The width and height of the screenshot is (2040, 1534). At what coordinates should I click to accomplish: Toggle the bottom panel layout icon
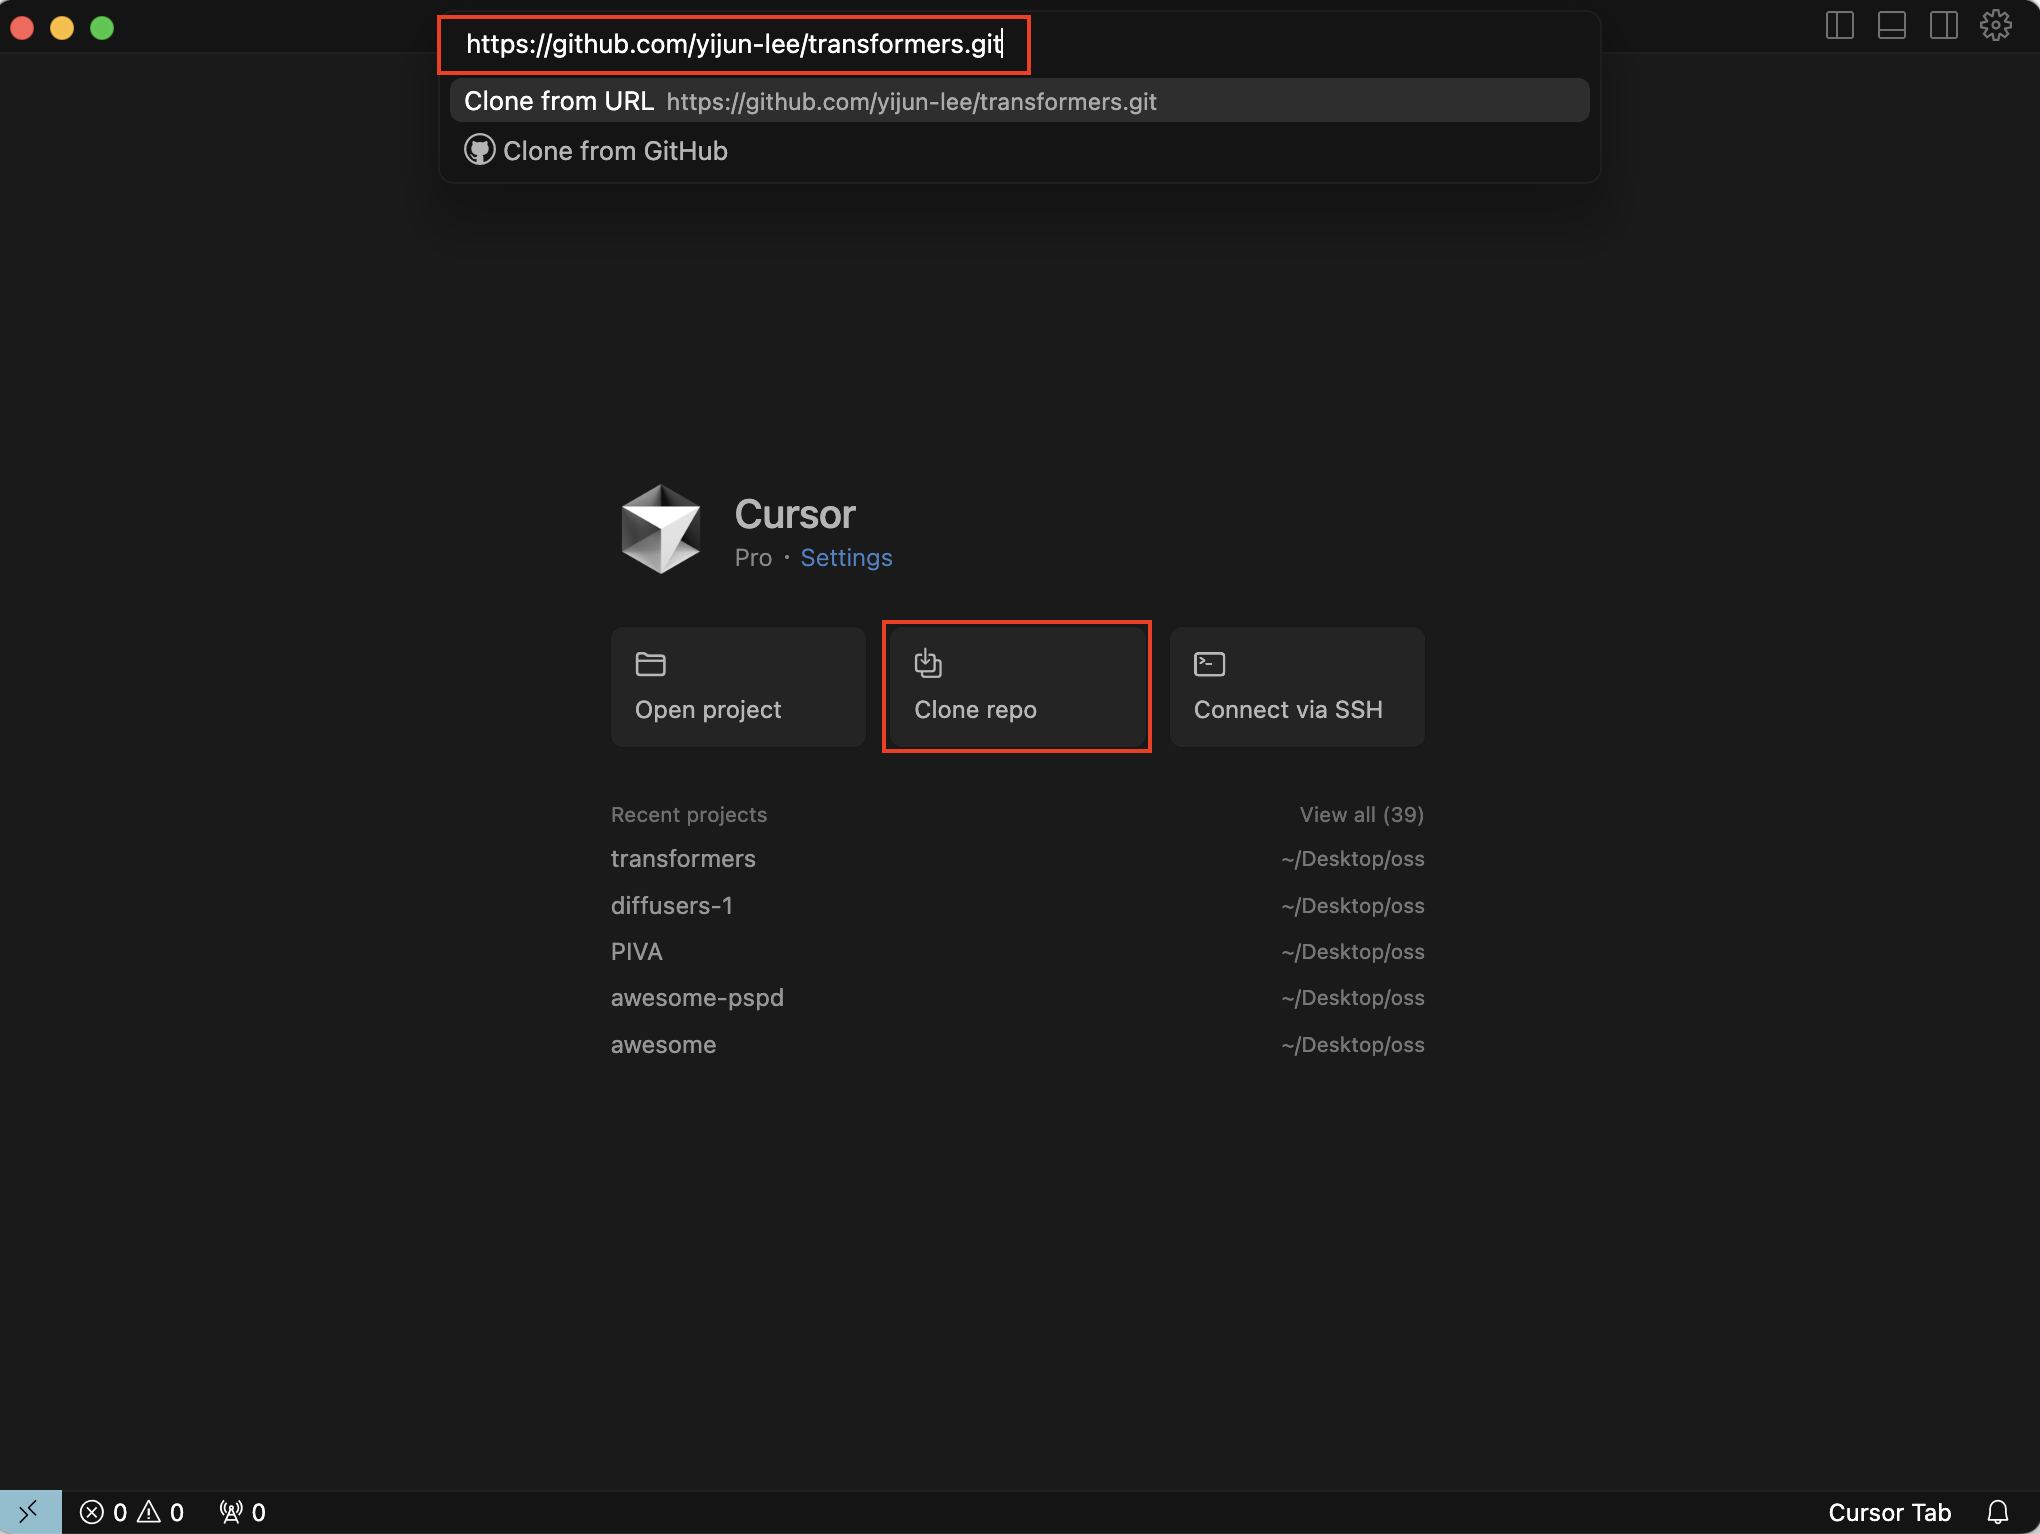click(1891, 25)
